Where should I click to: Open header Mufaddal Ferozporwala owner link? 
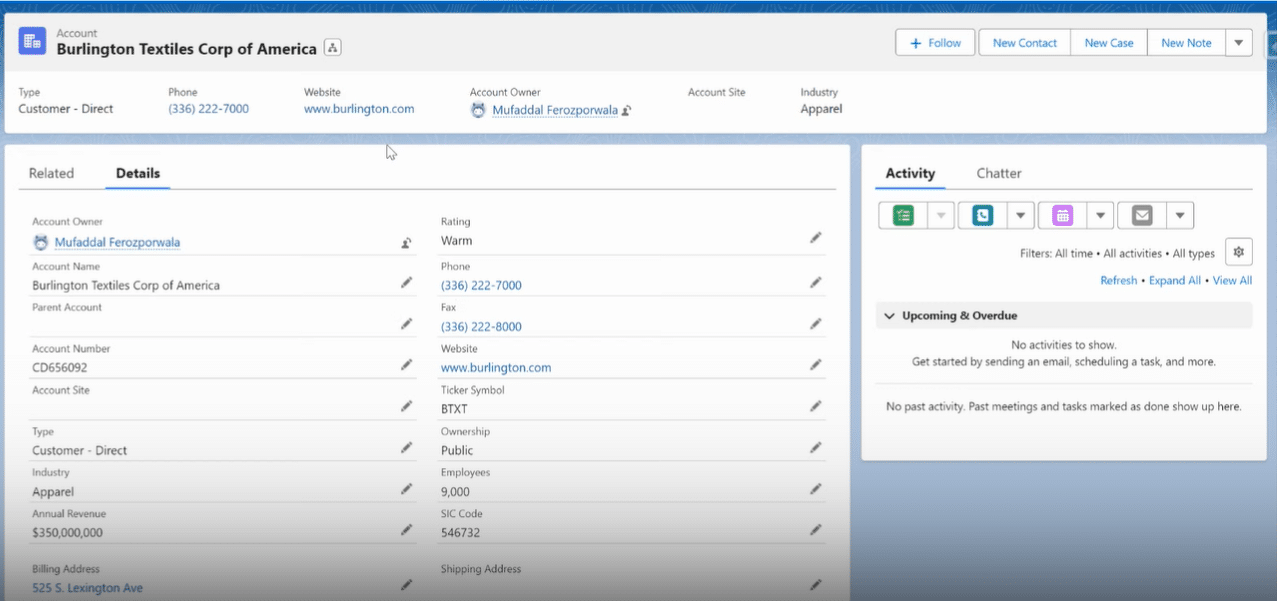[x=555, y=110]
